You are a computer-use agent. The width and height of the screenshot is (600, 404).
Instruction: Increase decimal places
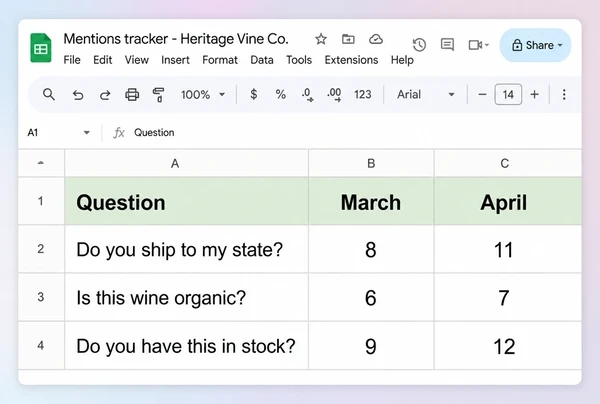(334, 94)
